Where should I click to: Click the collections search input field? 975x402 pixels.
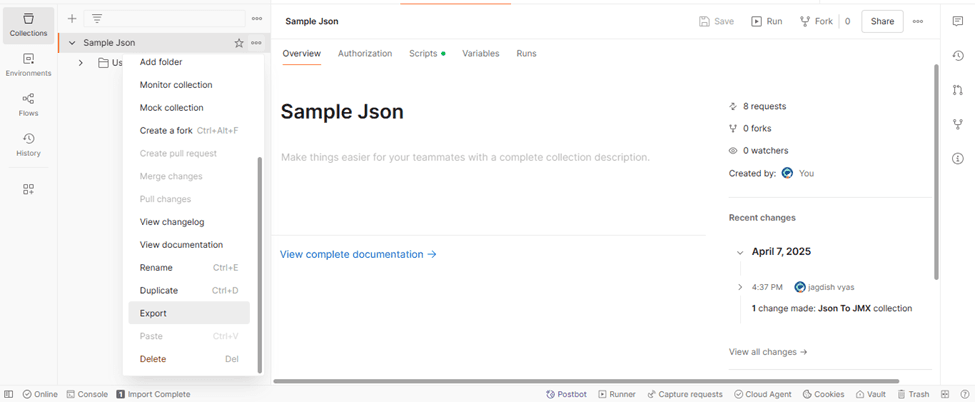[x=165, y=19]
